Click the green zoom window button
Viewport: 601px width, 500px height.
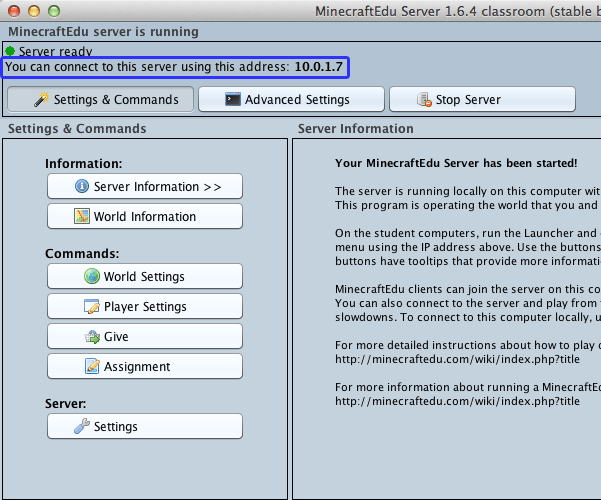pos(54,11)
